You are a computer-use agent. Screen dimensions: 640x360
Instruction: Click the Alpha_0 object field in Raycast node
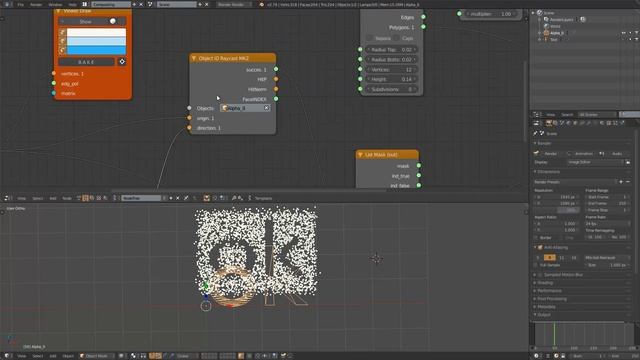click(x=245, y=108)
